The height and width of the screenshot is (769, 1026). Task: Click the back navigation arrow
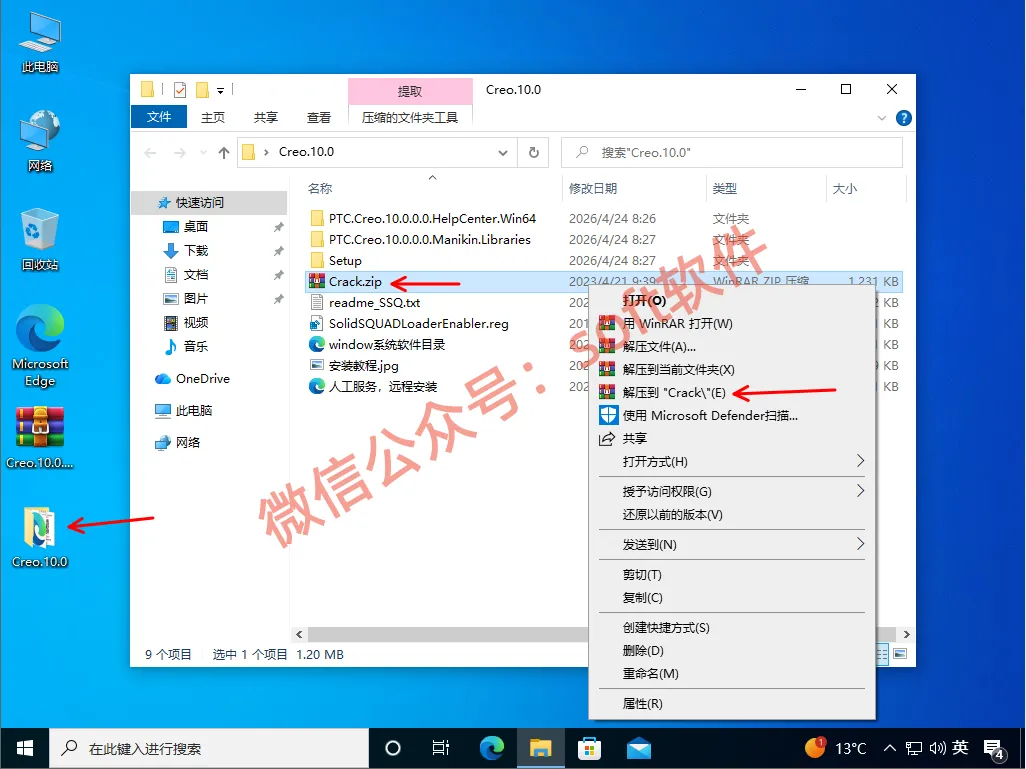150,152
